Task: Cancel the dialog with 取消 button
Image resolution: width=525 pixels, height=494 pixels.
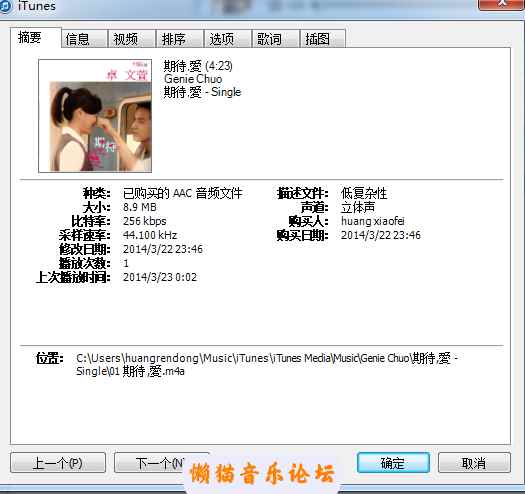Action: click(474, 463)
